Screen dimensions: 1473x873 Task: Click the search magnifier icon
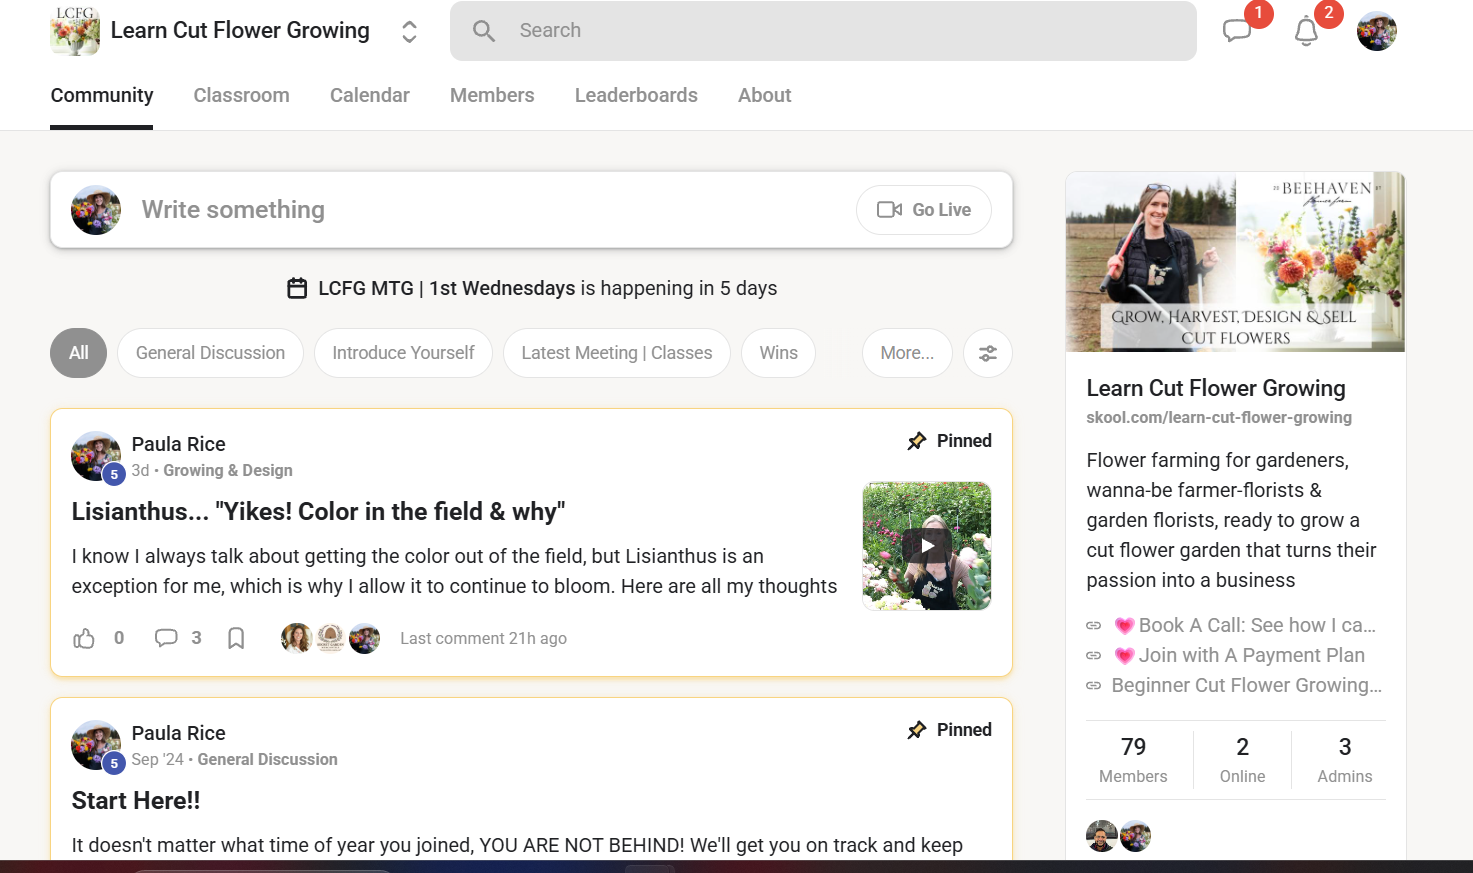point(484,31)
